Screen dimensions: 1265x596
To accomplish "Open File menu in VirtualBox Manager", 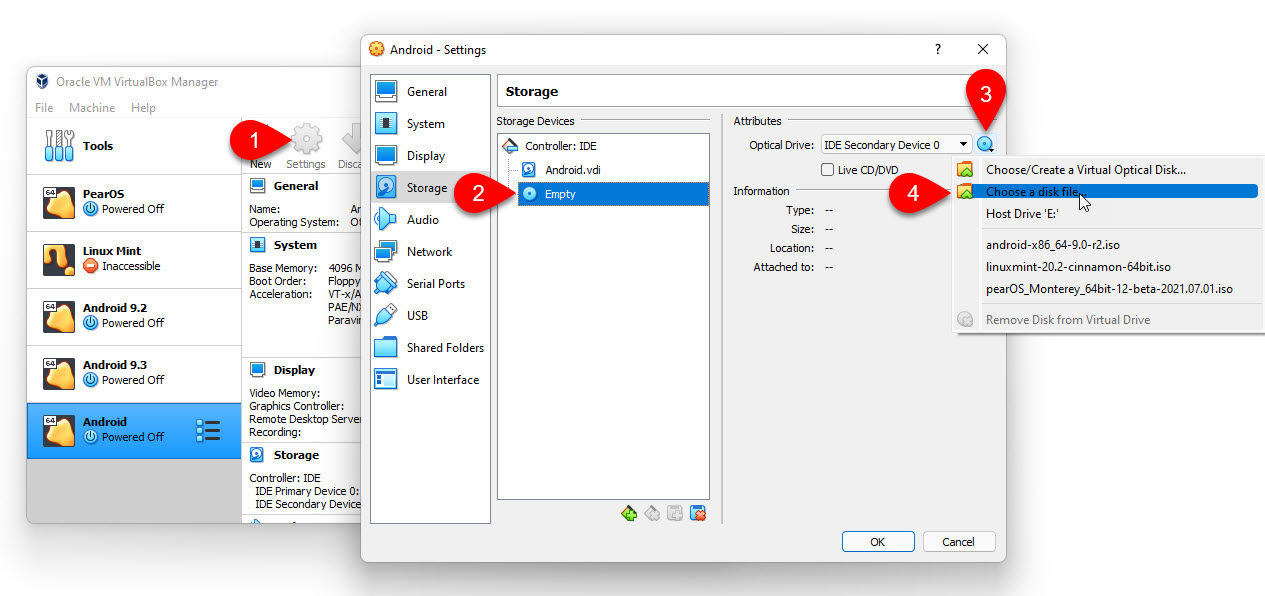I will point(44,108).
